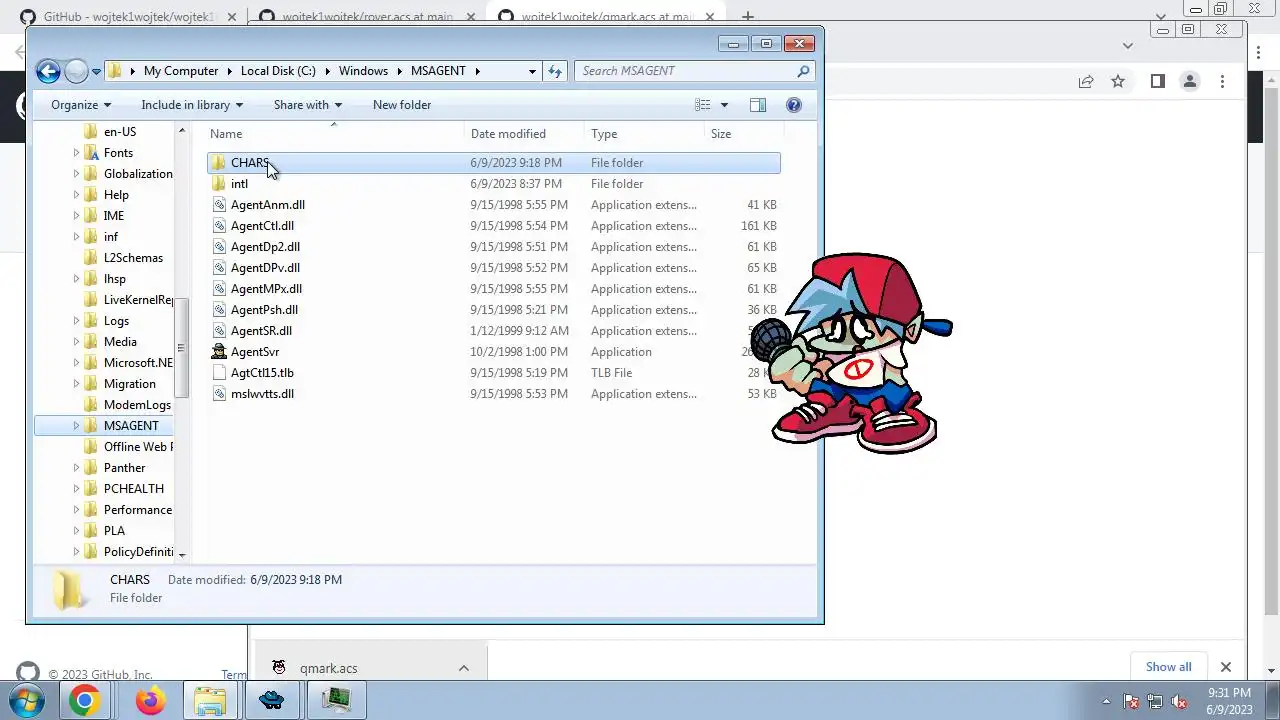The height and width of the screenshot is (720, 1280).
Task: Open Include in library dropdown
Action: [x=192, y=105]
